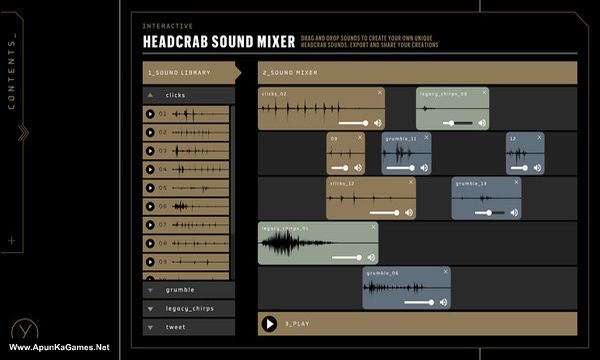Adjust the grumble_06 volume slider
The height and width of the screenshot is (360, 600).
pyautogui.click(x=419, y=302)
